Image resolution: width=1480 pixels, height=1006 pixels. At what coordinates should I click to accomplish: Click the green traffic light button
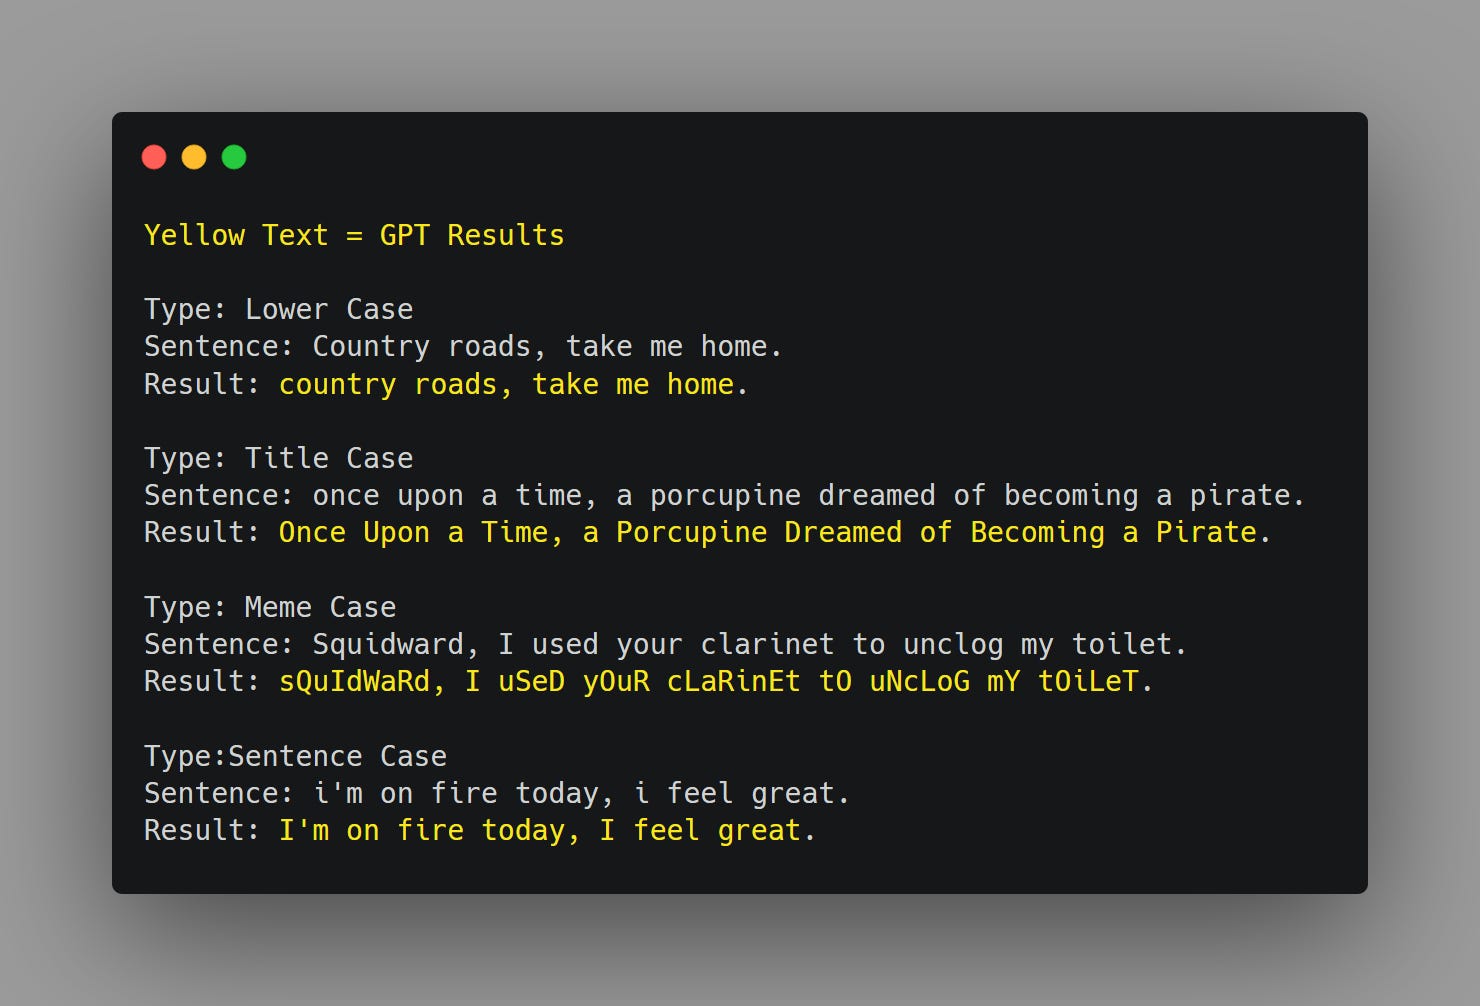tap(233, 157)
